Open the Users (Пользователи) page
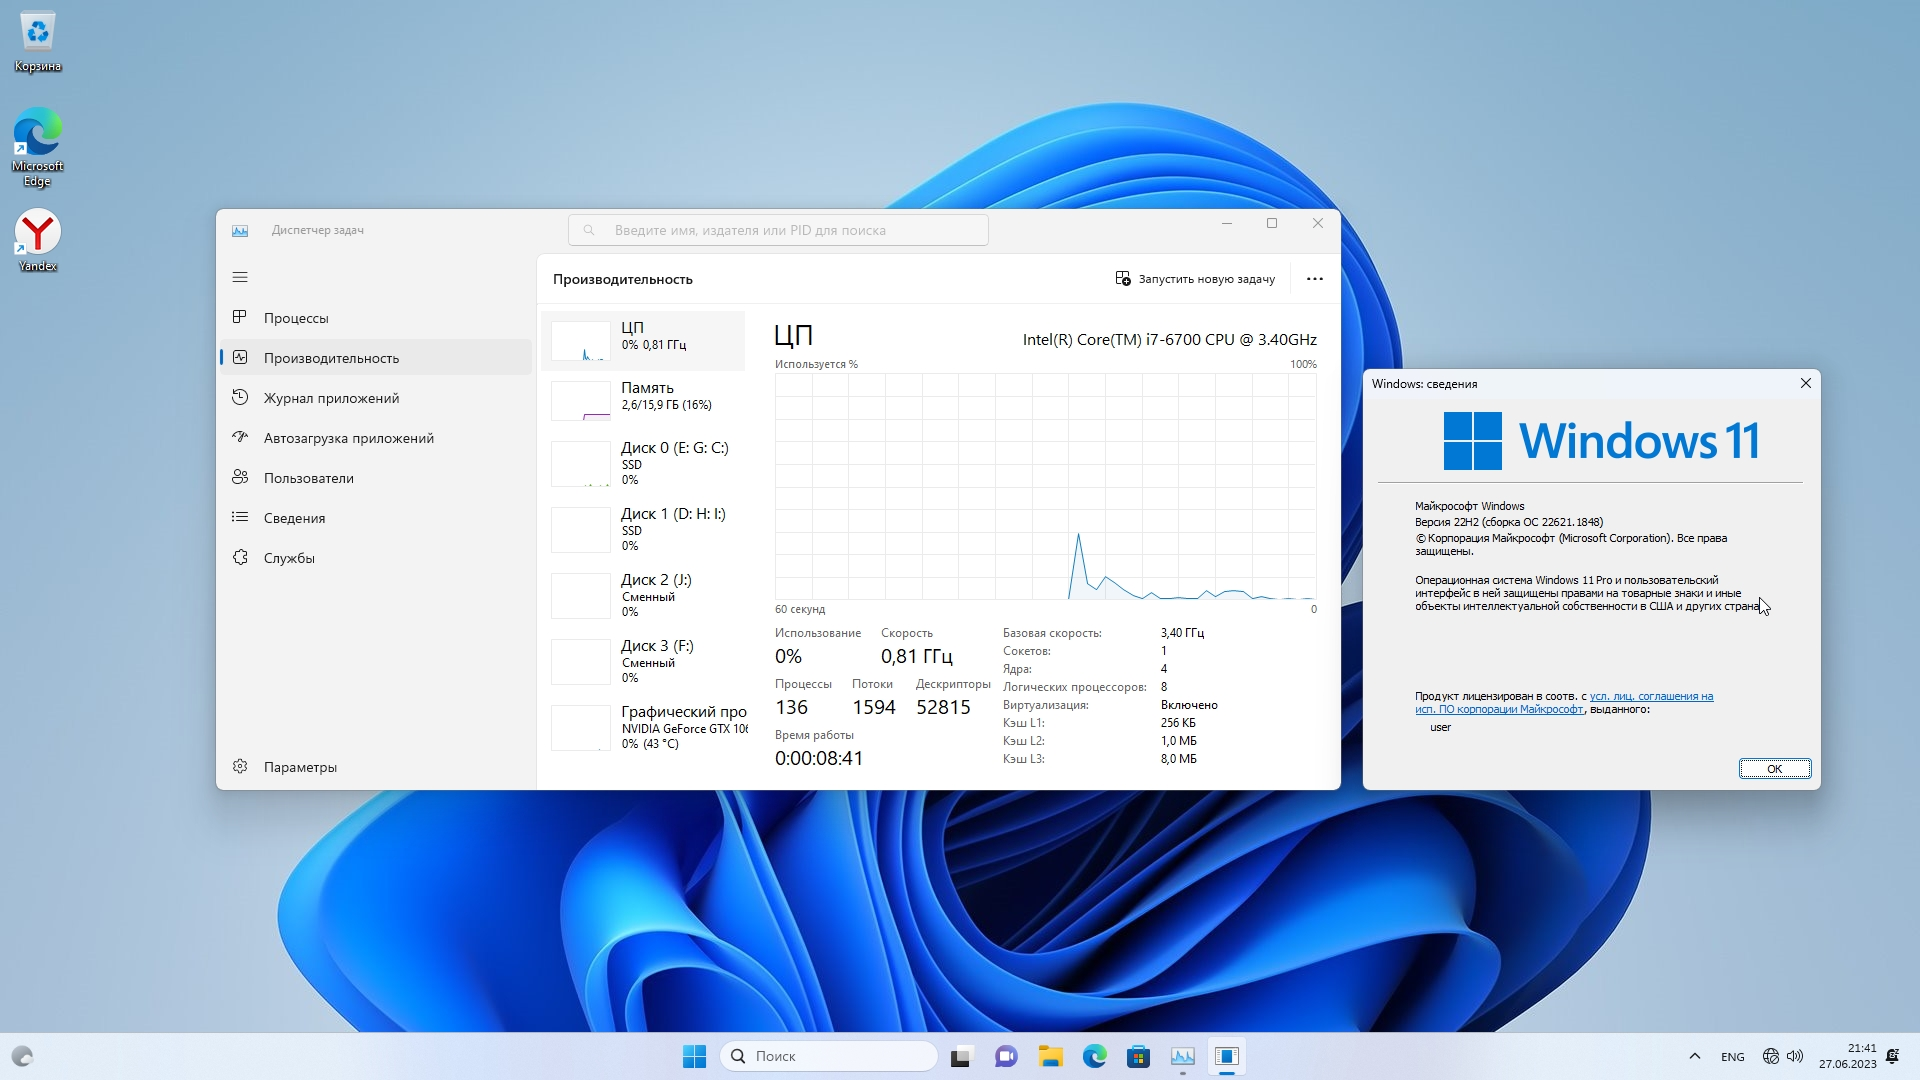The height and width of the screenshot is (1080, 1920). point(308,478)
